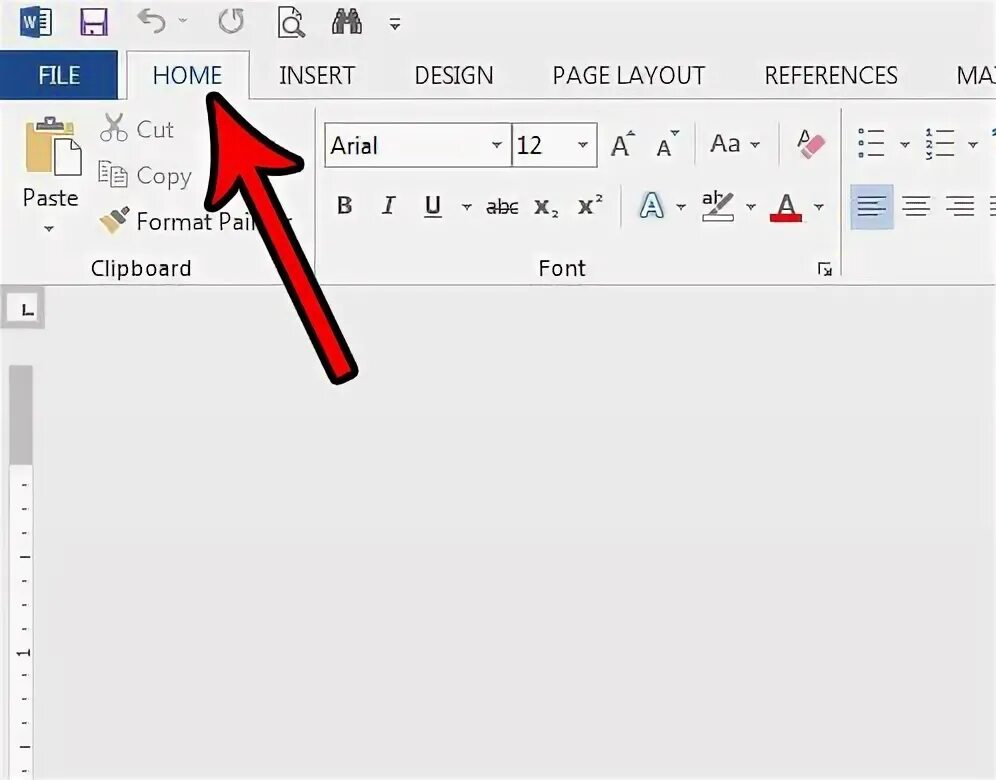Toggle Superscript formatting
The image size is (996, 780).
tap(590, 206)
